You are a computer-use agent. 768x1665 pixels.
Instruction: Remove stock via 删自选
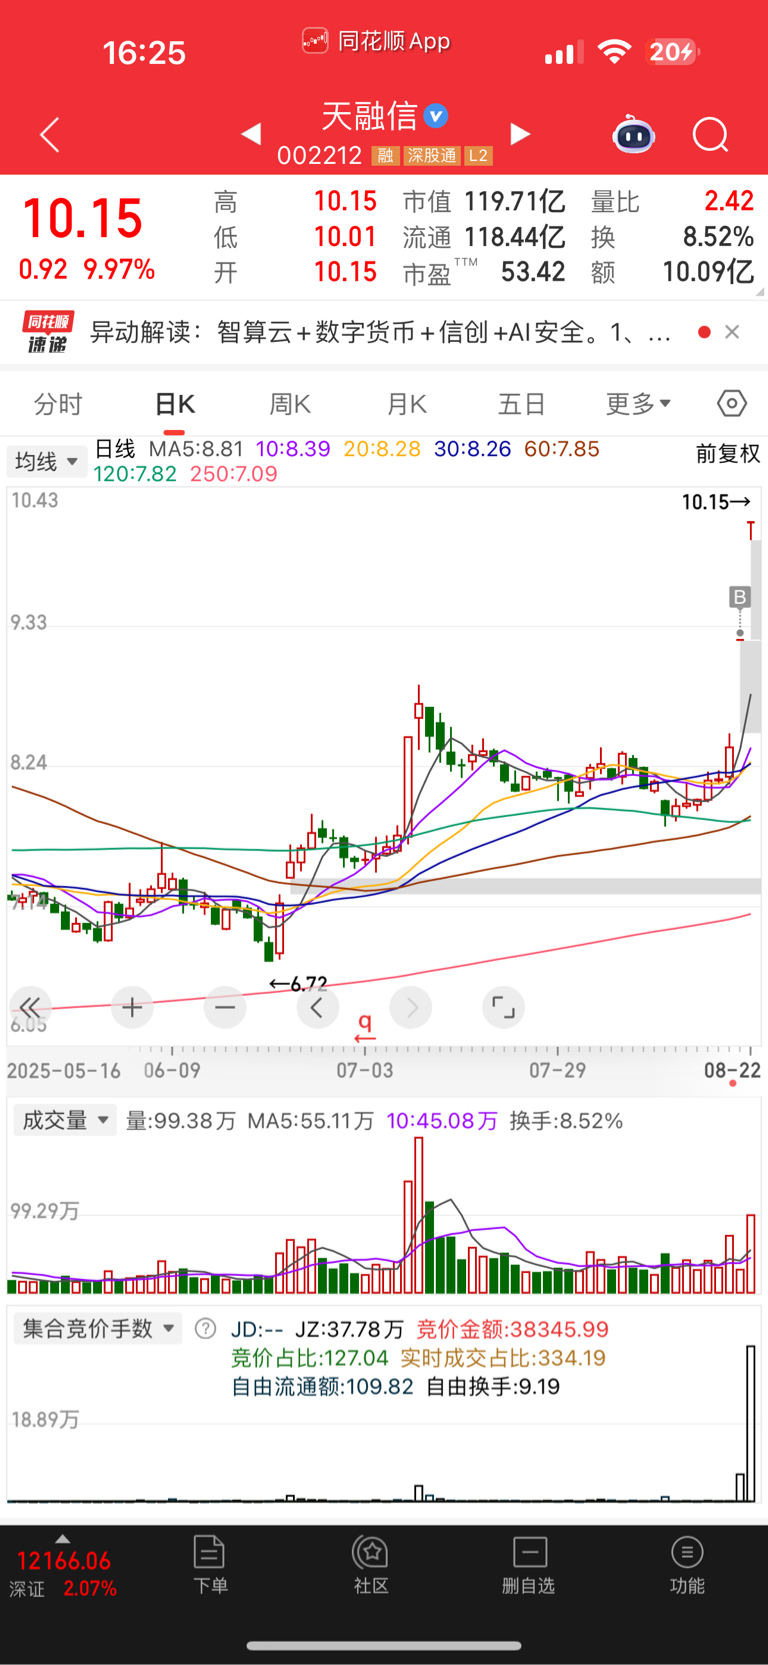(529, 1565)
